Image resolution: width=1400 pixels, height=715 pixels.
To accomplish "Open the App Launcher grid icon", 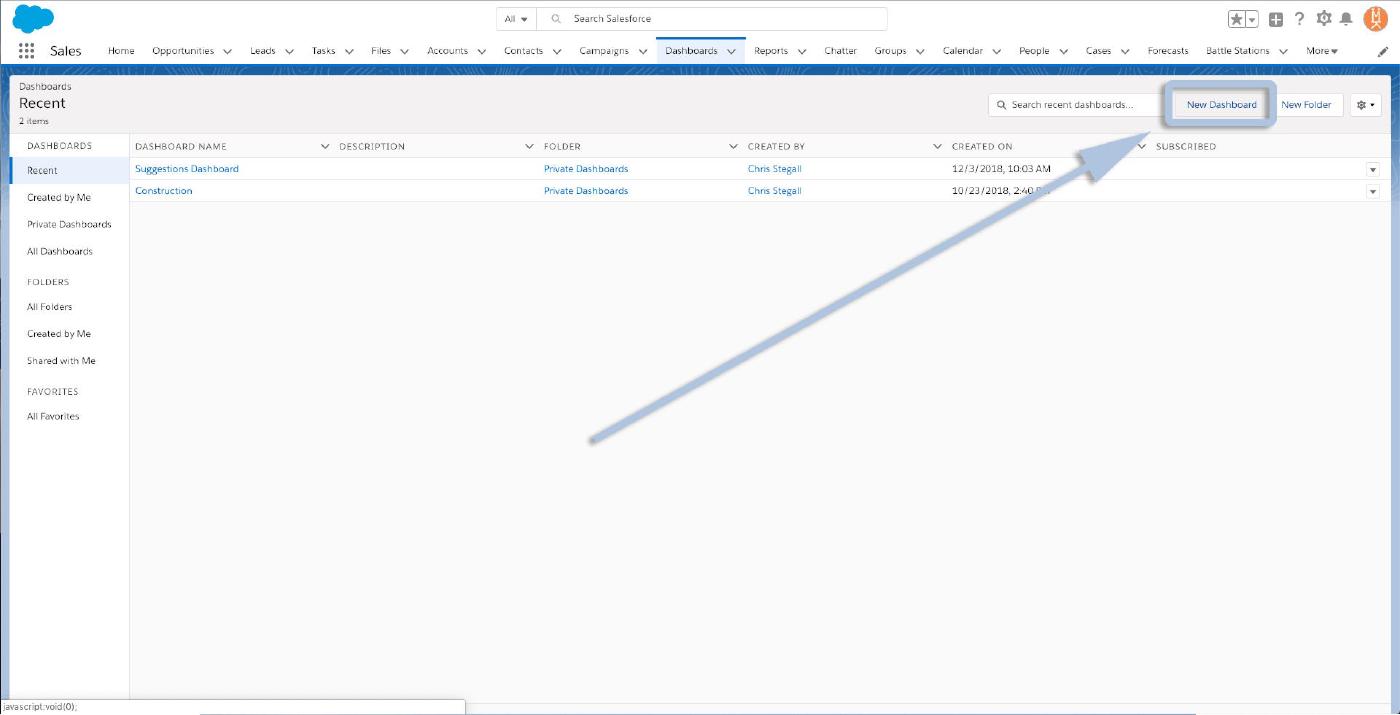I will (27, 51).
